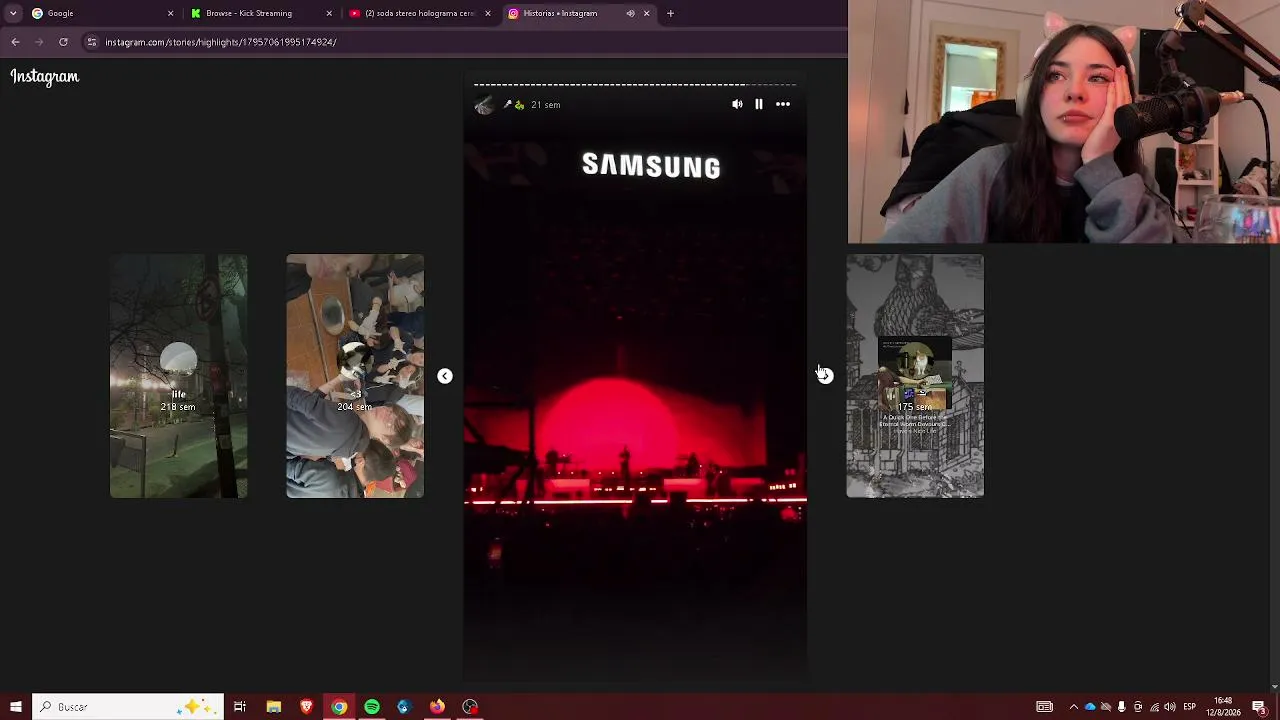Mute the story audio

click(x=737, y=104)
